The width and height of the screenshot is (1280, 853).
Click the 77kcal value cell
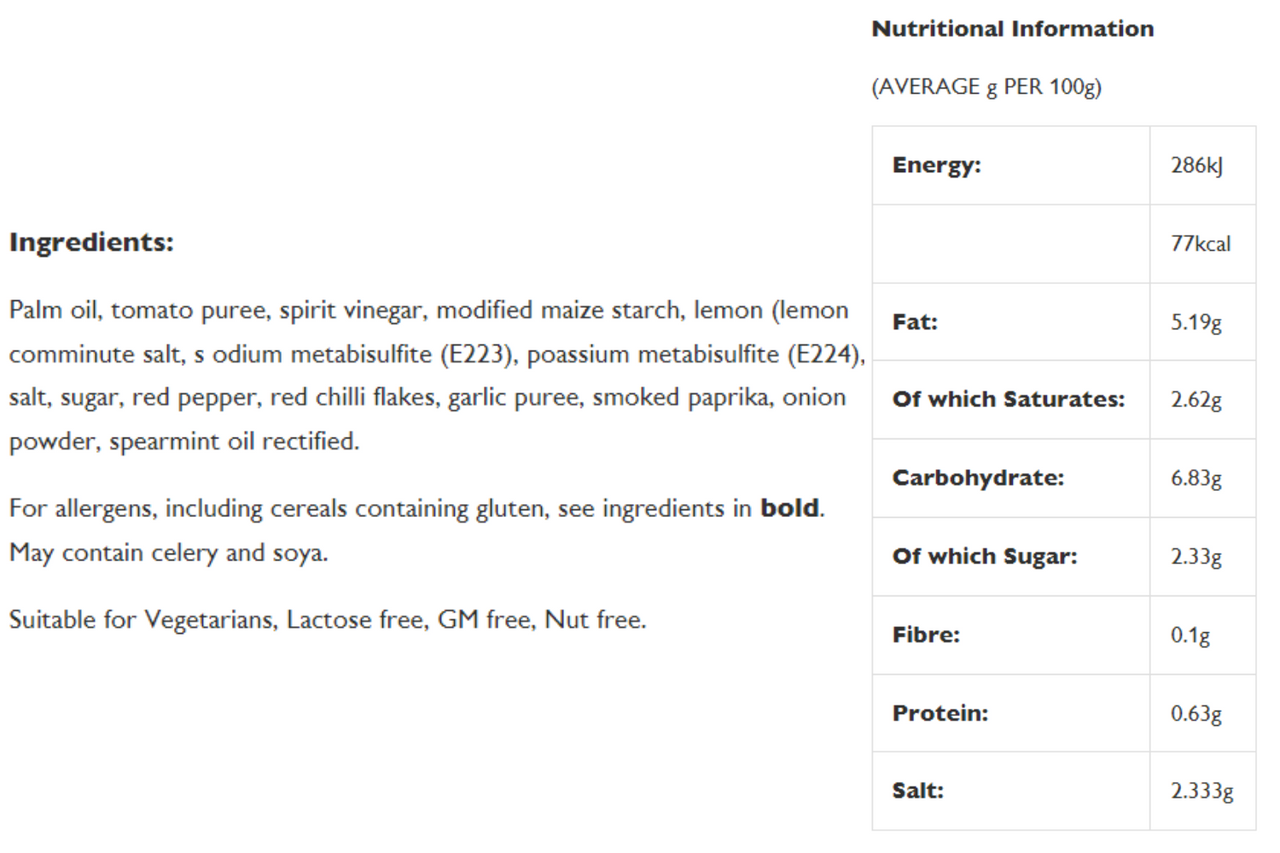pyautogui.click(x=1201, y=244)
